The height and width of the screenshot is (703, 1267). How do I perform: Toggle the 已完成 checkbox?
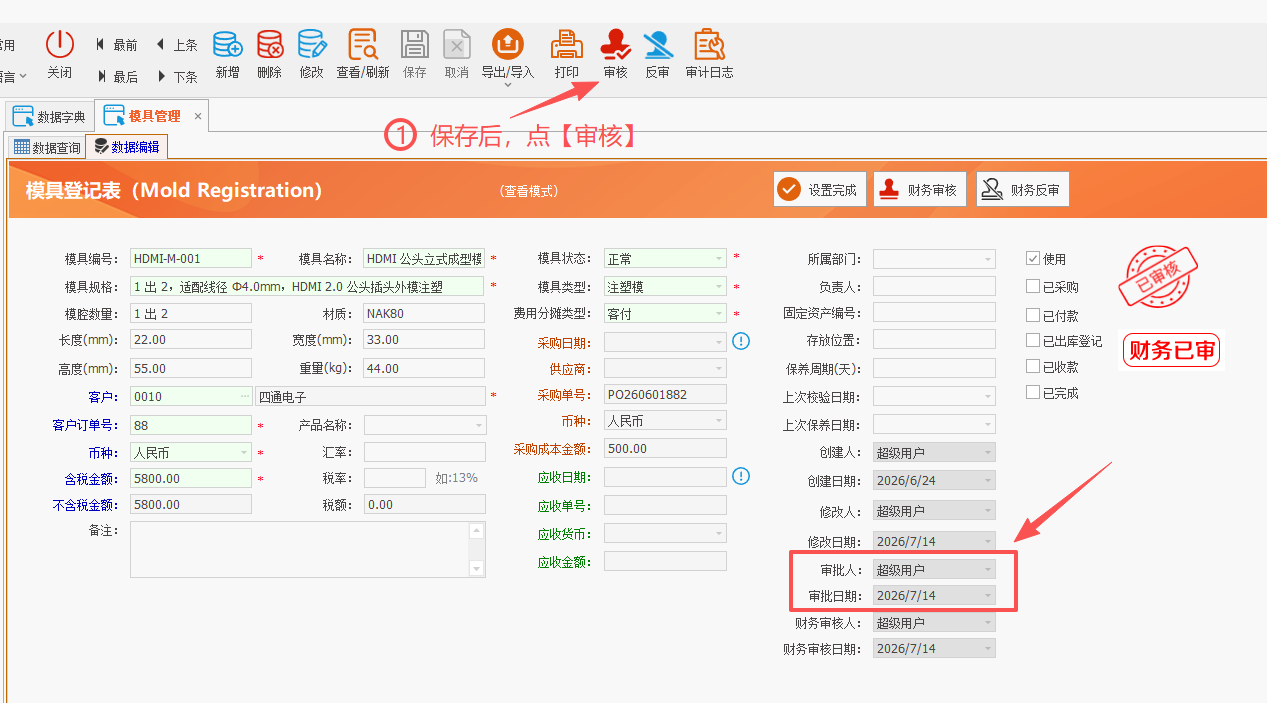(x=1033, y=393)
